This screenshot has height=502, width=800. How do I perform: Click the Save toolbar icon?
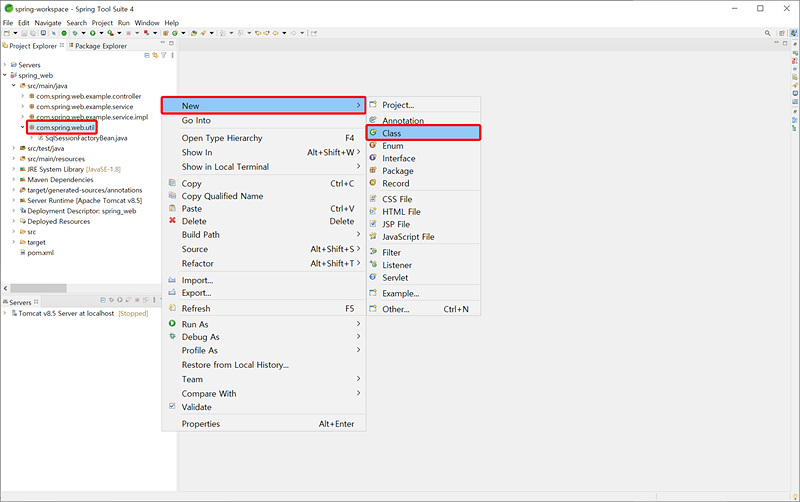tap(24, 33)
